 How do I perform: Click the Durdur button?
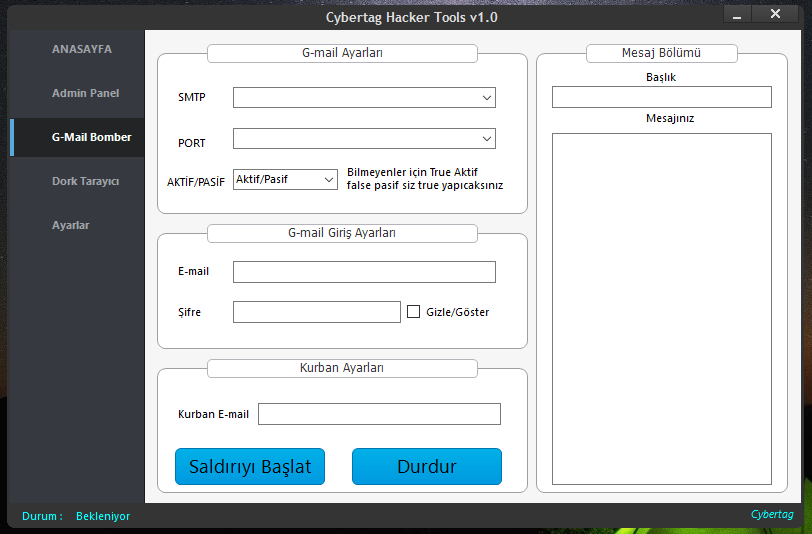click(x=427, y=467)
